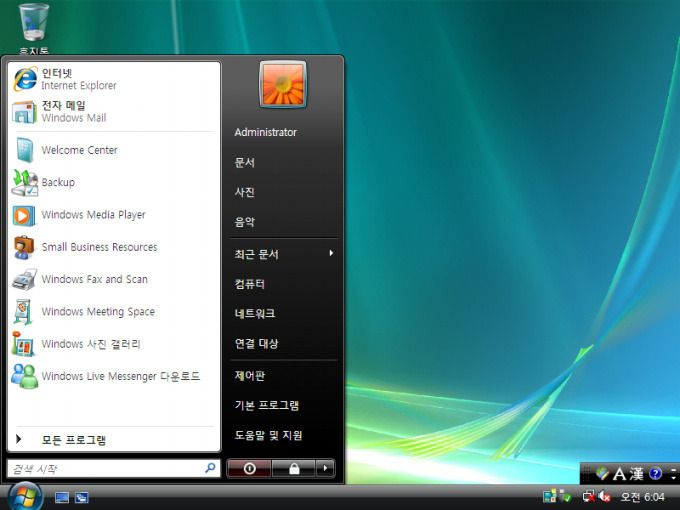Screen dimensions: 680x510
Task: Select 연결 대상 in the Start menu
Action: click(256, 343)
